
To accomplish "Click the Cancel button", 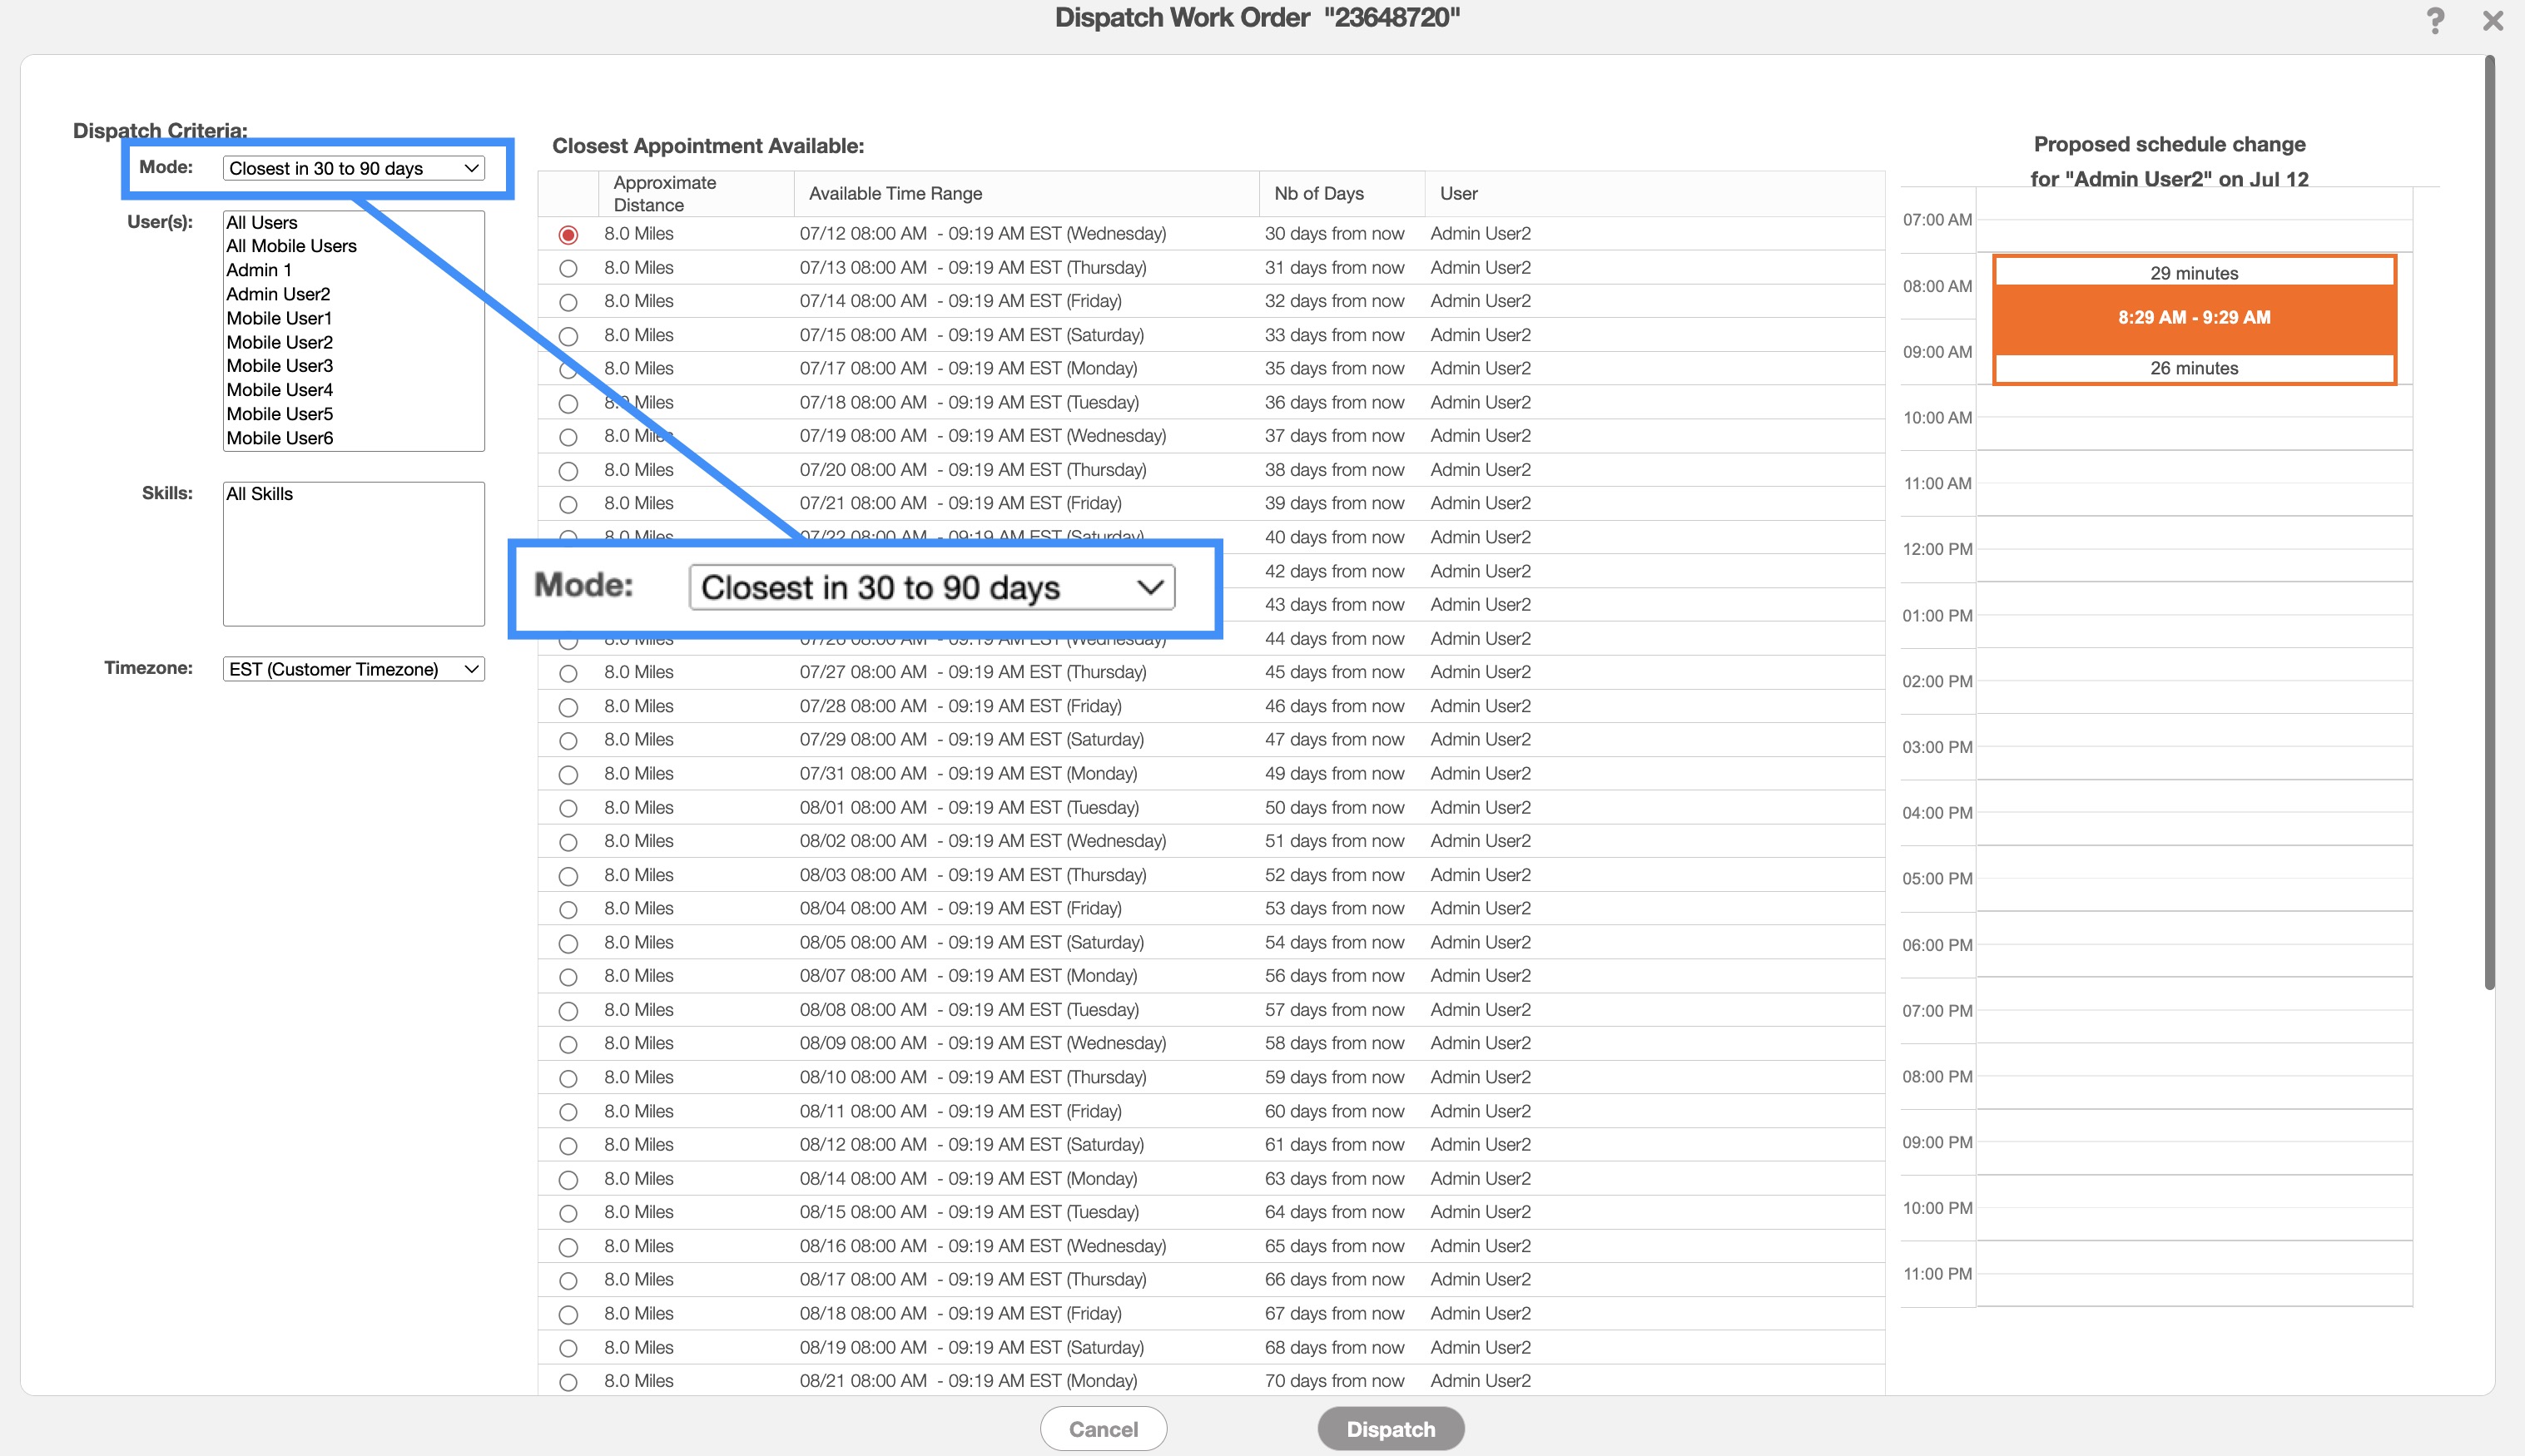I will [x=1103, y=1429].
